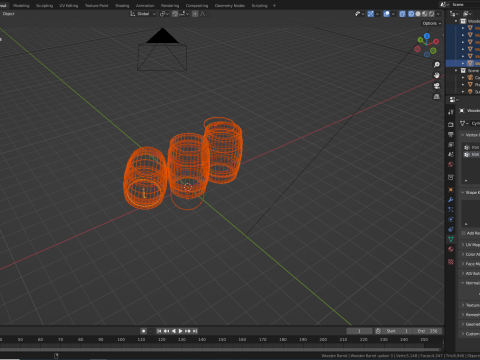
Task: Open the viewport Options dropdown
Action: click(432, 23)
